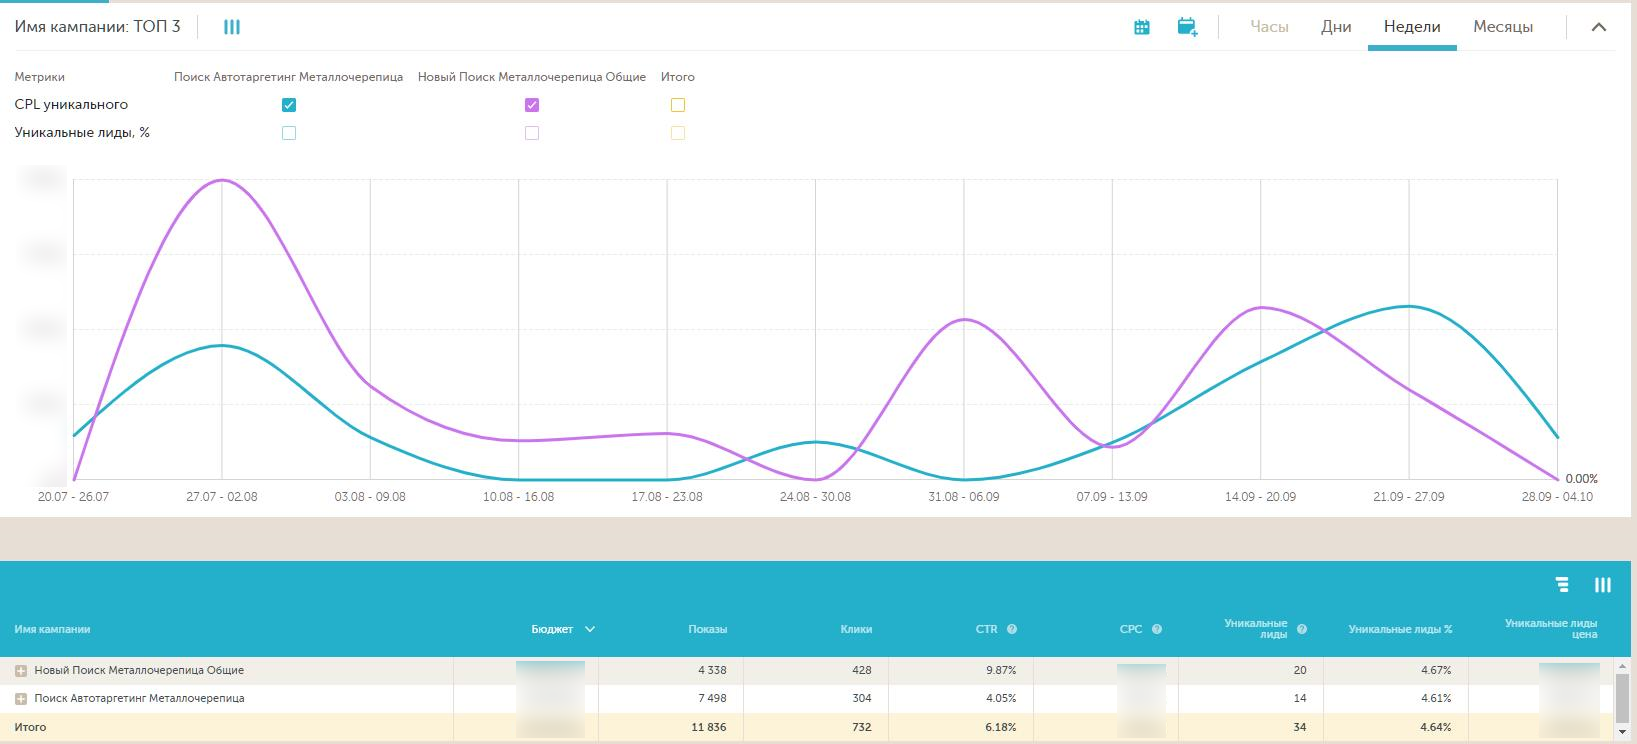
Task: Switch to the Месяцы tab
Action: 1502,27
